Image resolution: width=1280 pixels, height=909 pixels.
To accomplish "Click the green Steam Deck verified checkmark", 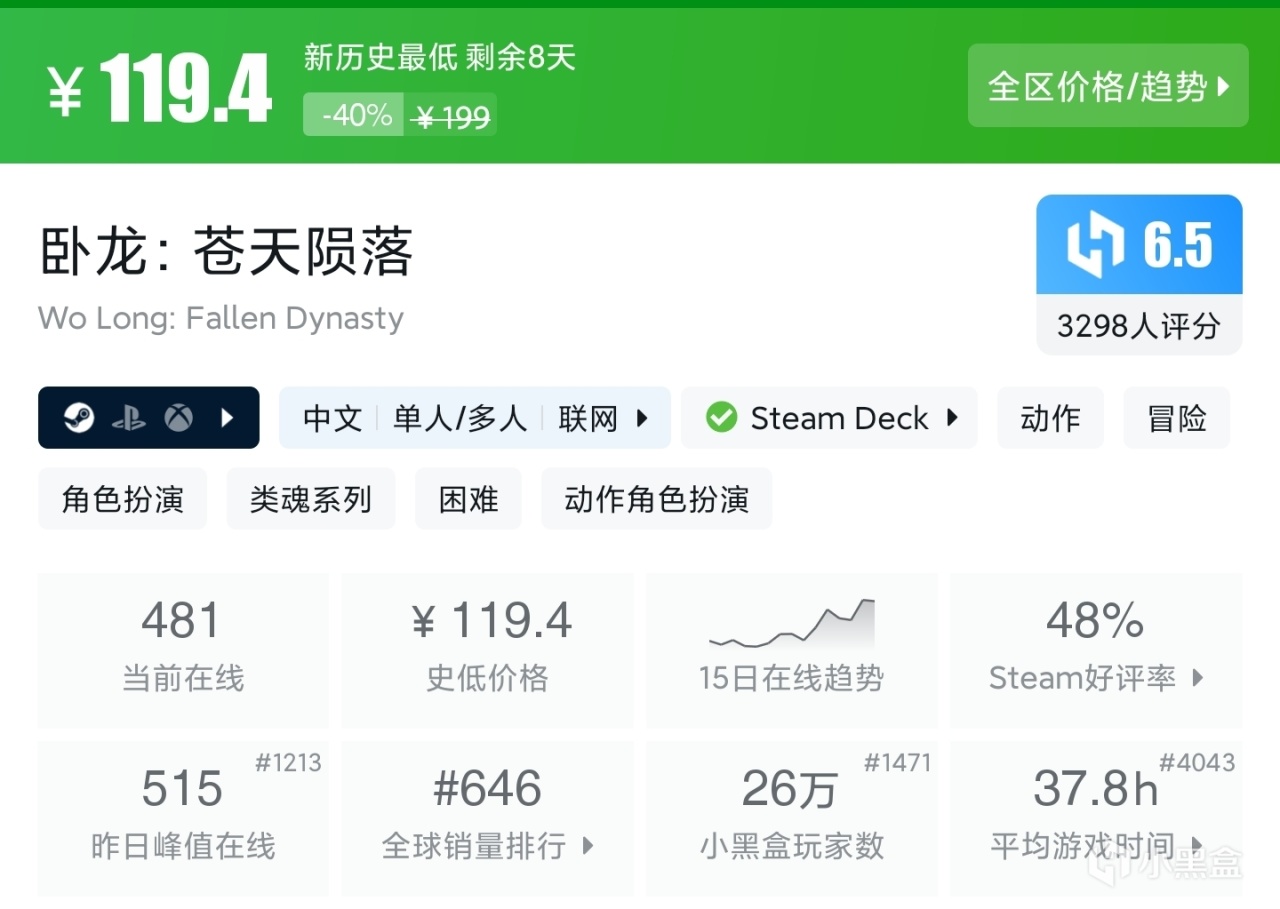I will tap(721, 418).
